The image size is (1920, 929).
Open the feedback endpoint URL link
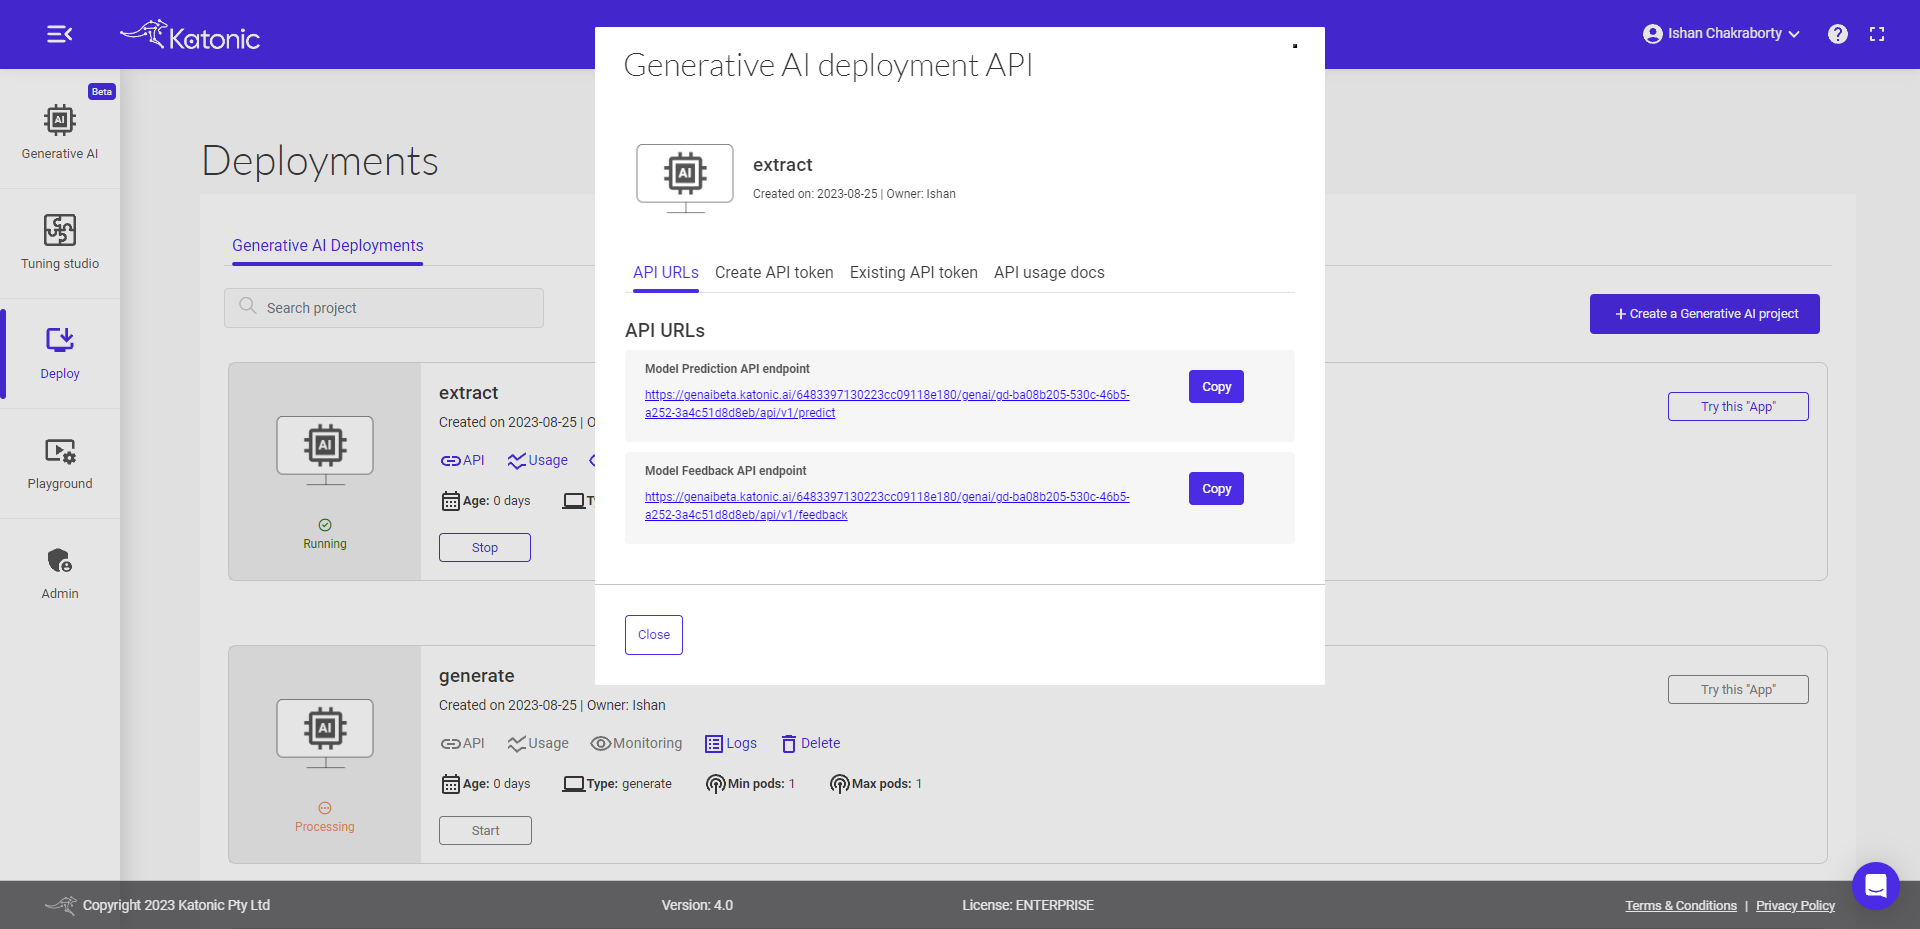click(x=887, y=506)
